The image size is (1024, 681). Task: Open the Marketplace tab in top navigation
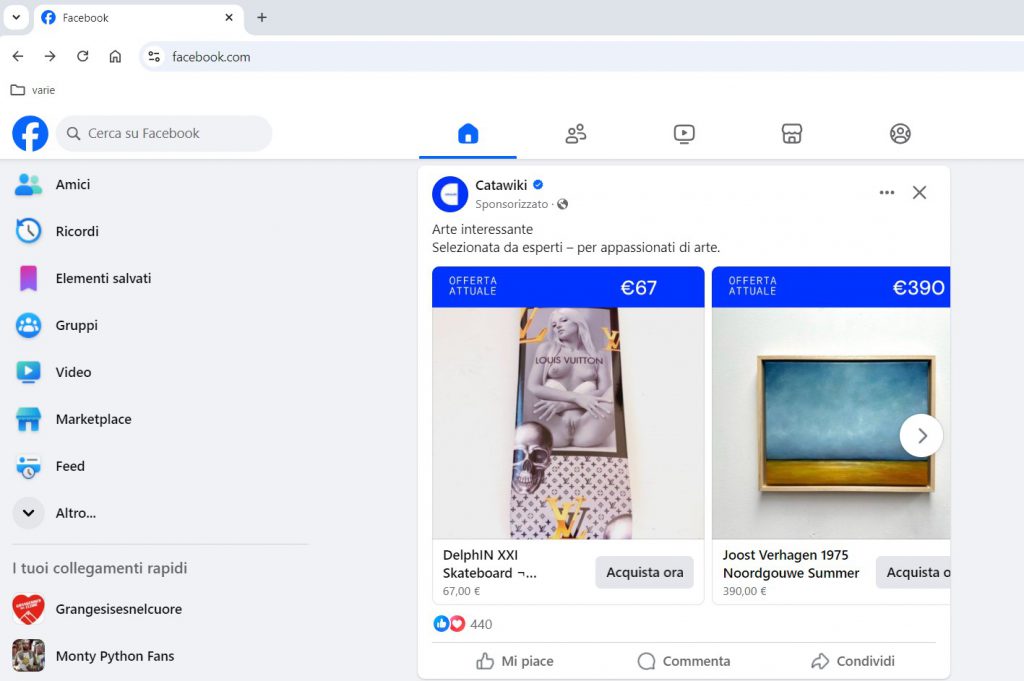click(792, 134)
